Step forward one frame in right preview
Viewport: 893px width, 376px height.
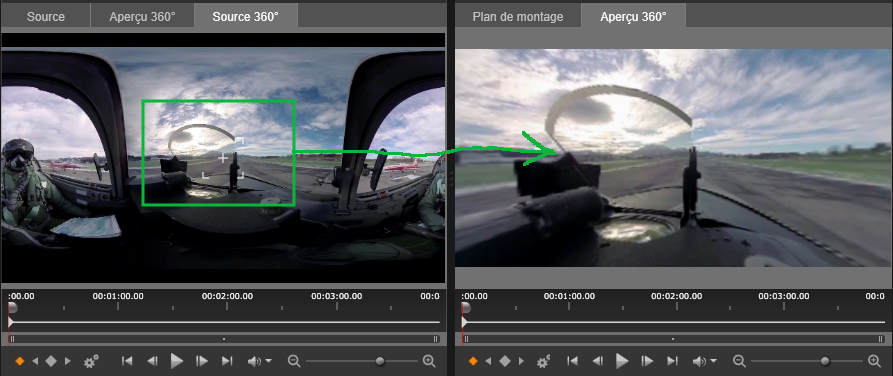pyautogui.click(x=647, y=361)
